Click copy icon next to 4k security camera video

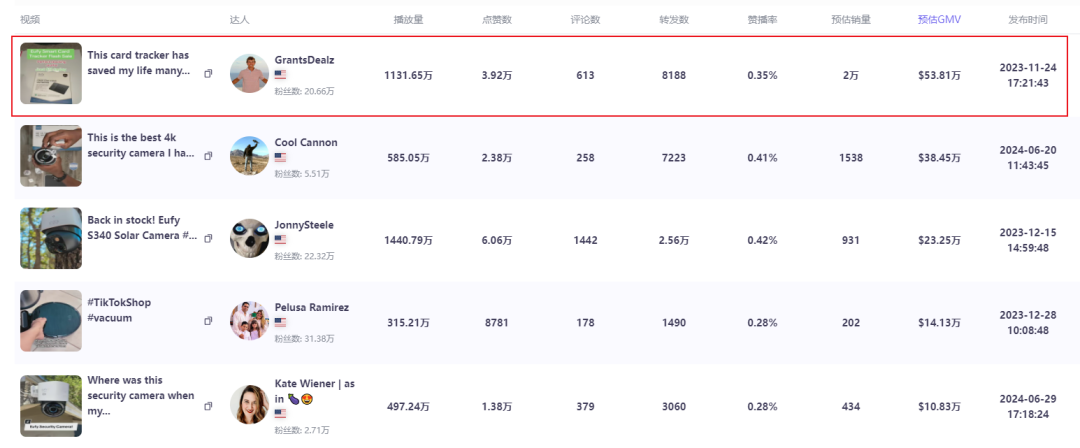(209, 156)
